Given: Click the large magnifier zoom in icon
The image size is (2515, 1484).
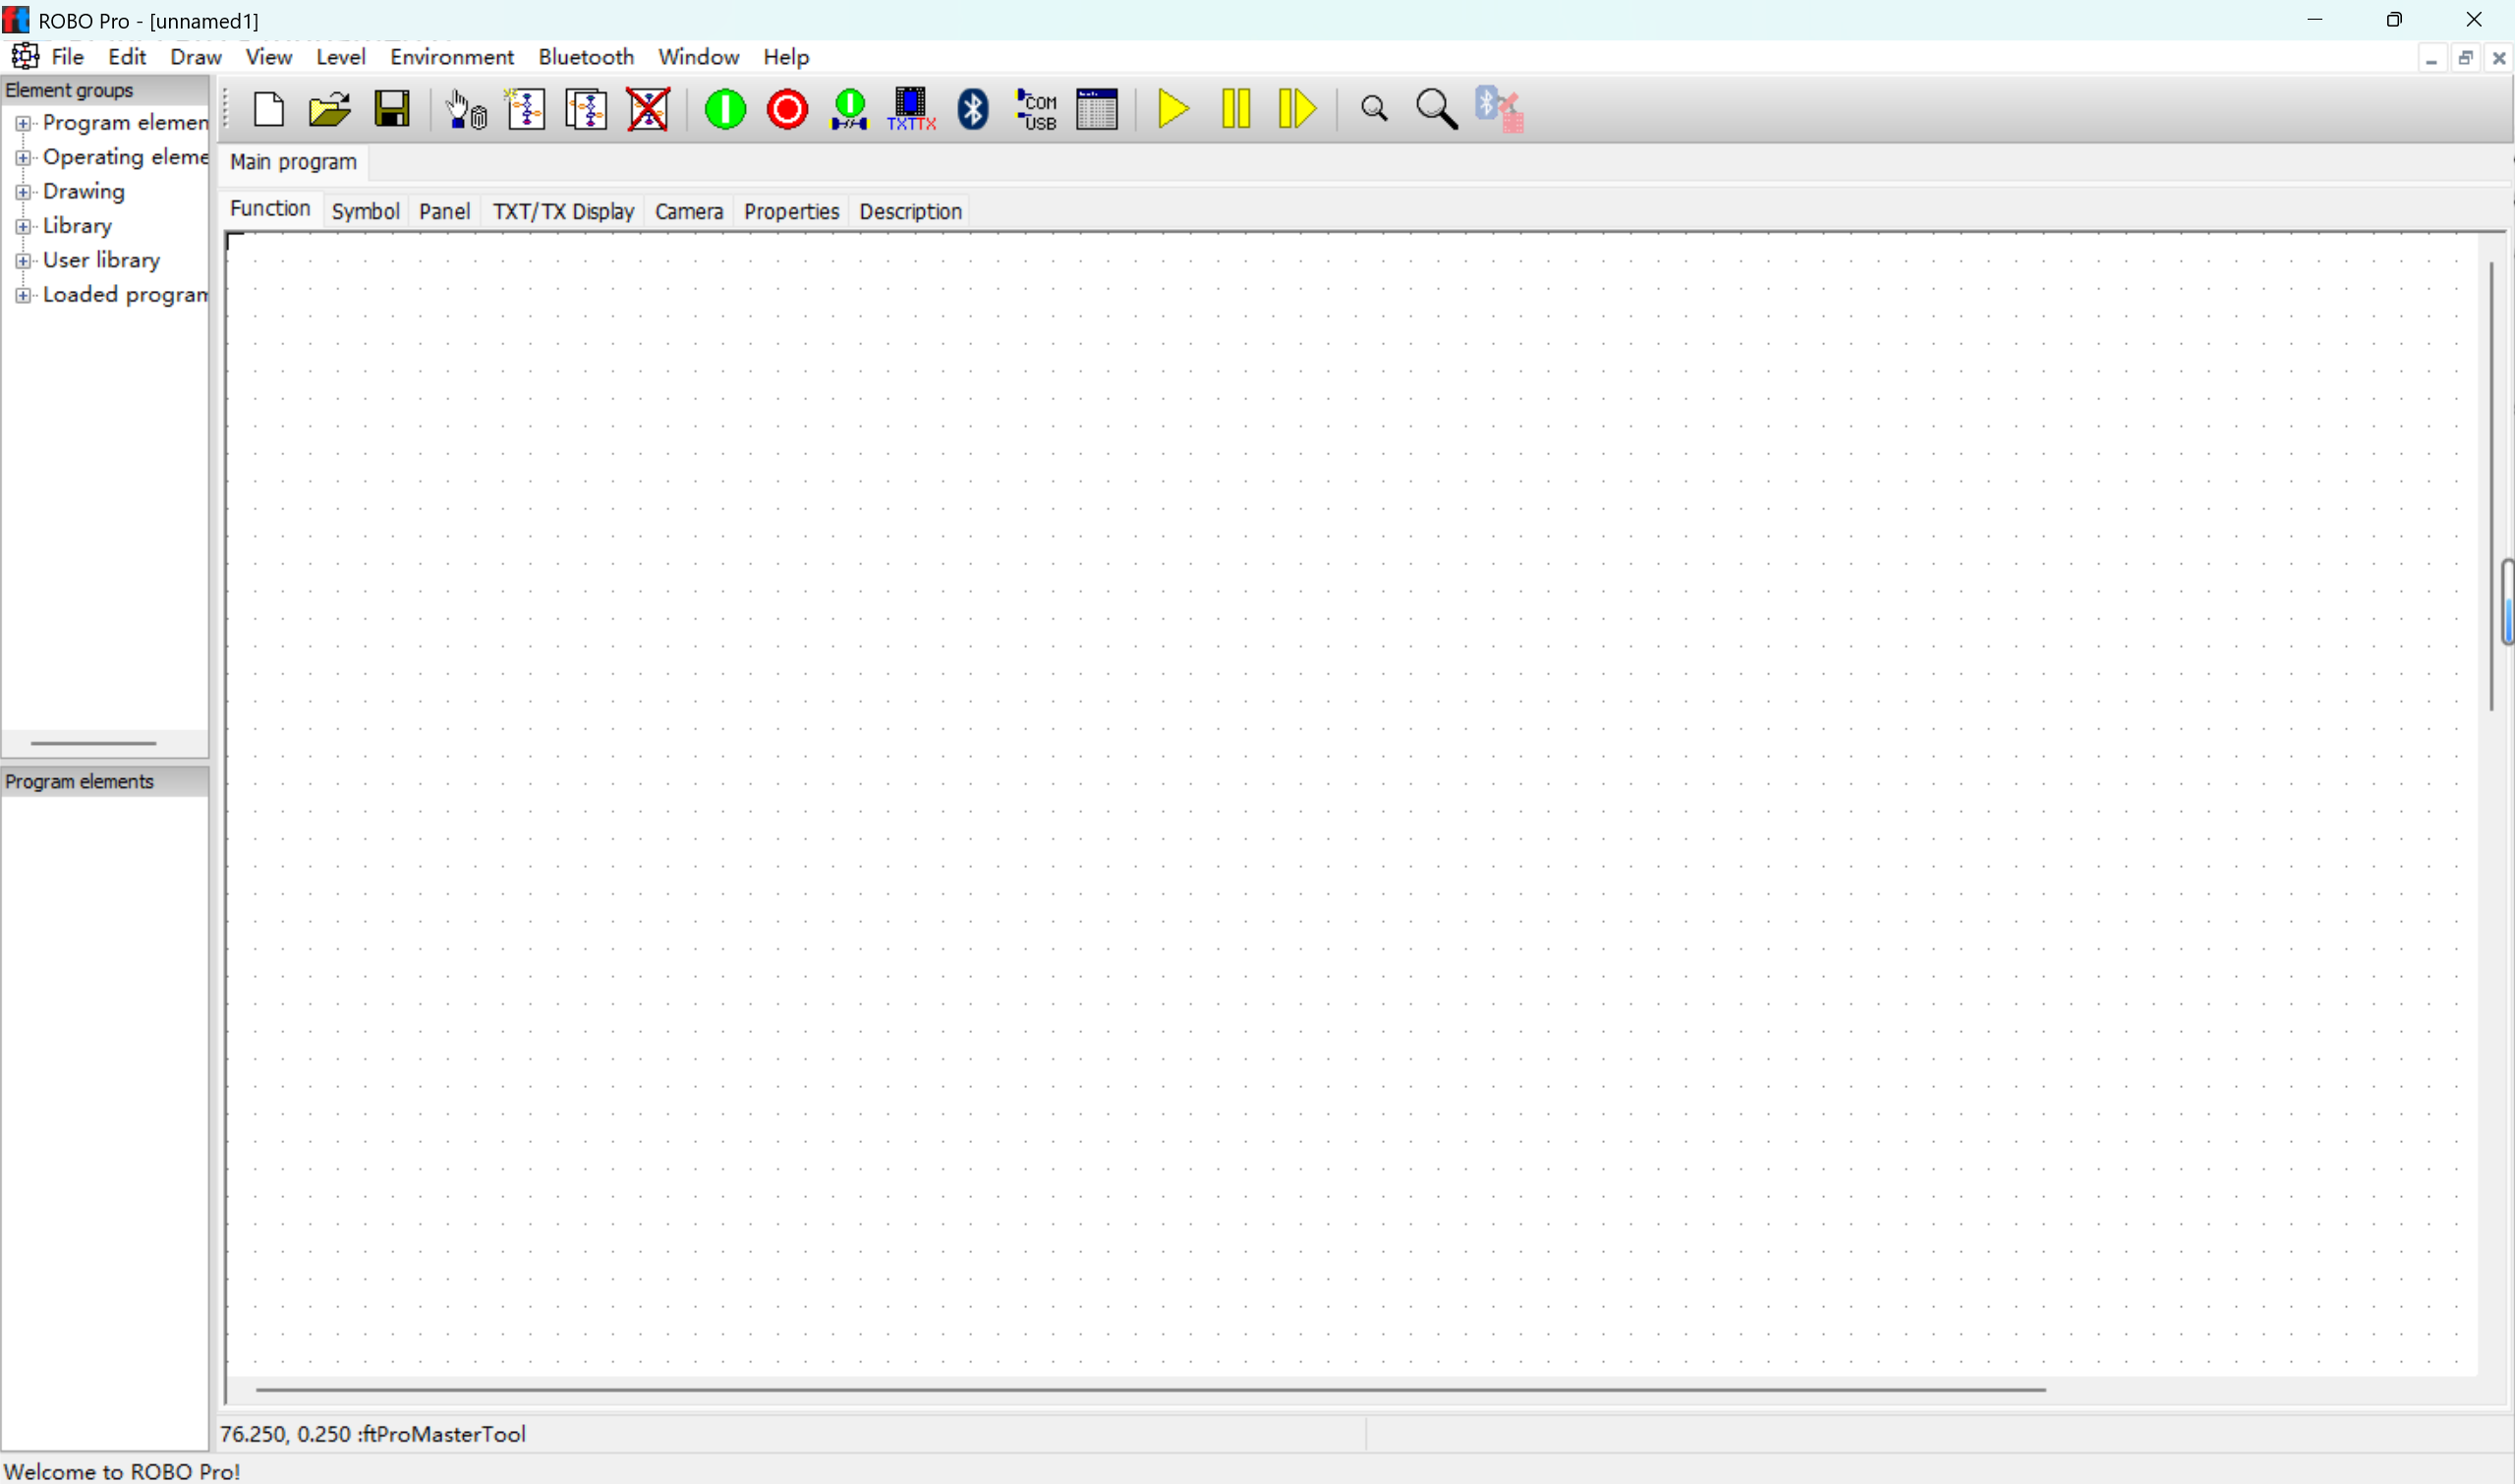Looking at the screenshot, I should 1437,109.
